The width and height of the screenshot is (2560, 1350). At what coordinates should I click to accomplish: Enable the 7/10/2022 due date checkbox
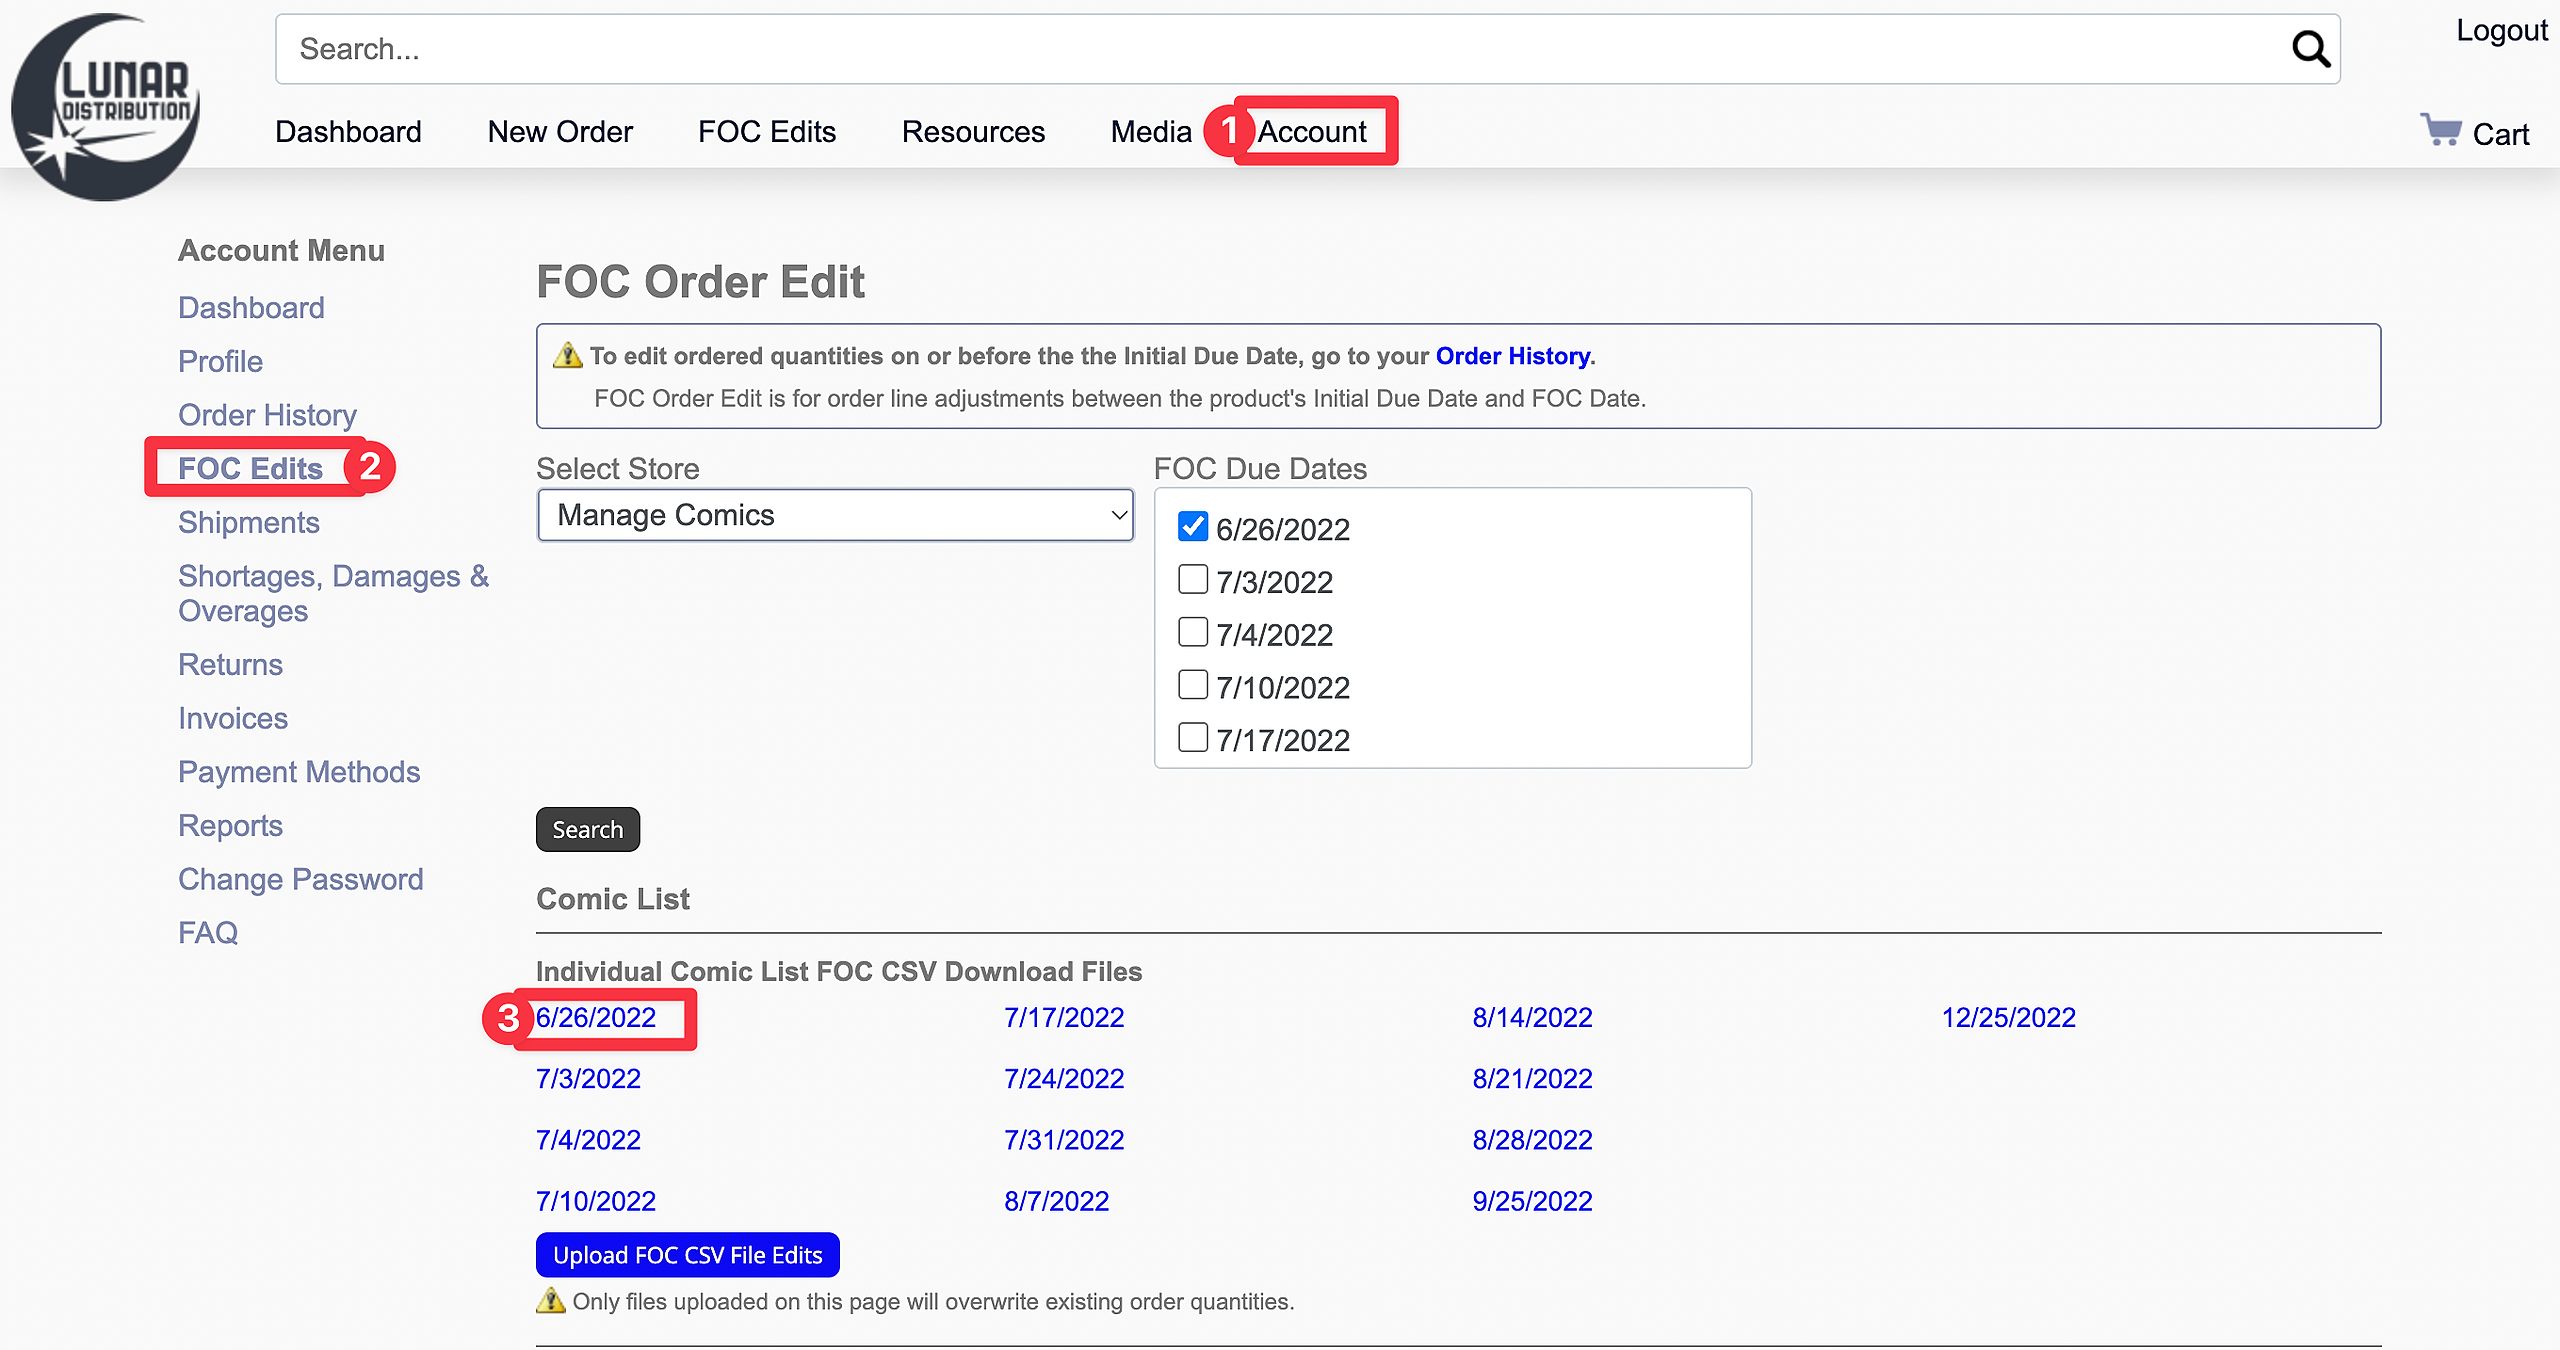click(1192, 685)
